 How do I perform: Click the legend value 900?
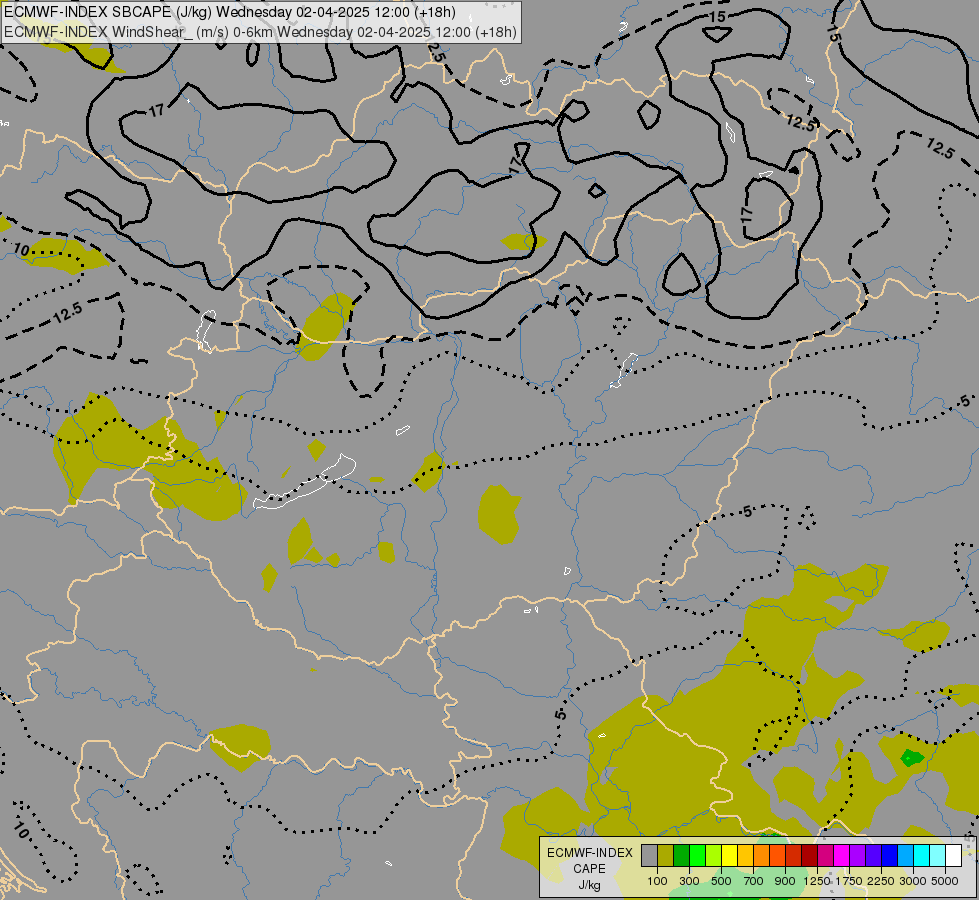point(785,881)
